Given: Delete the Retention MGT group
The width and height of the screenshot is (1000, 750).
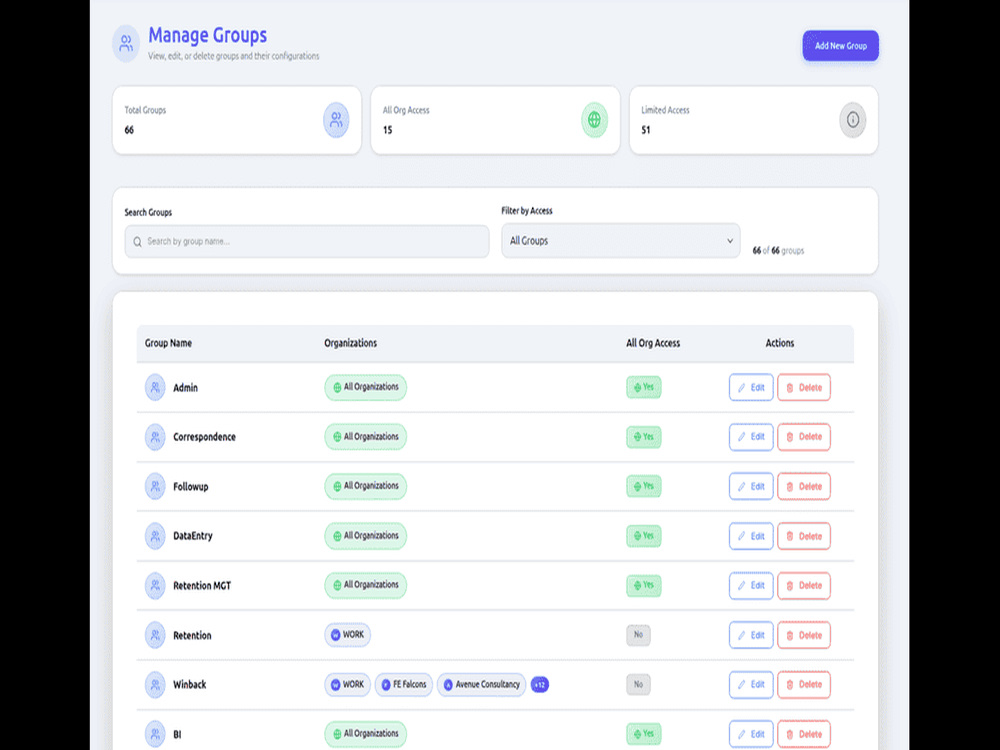Looking at the screenshot, I should coord(804,585).
